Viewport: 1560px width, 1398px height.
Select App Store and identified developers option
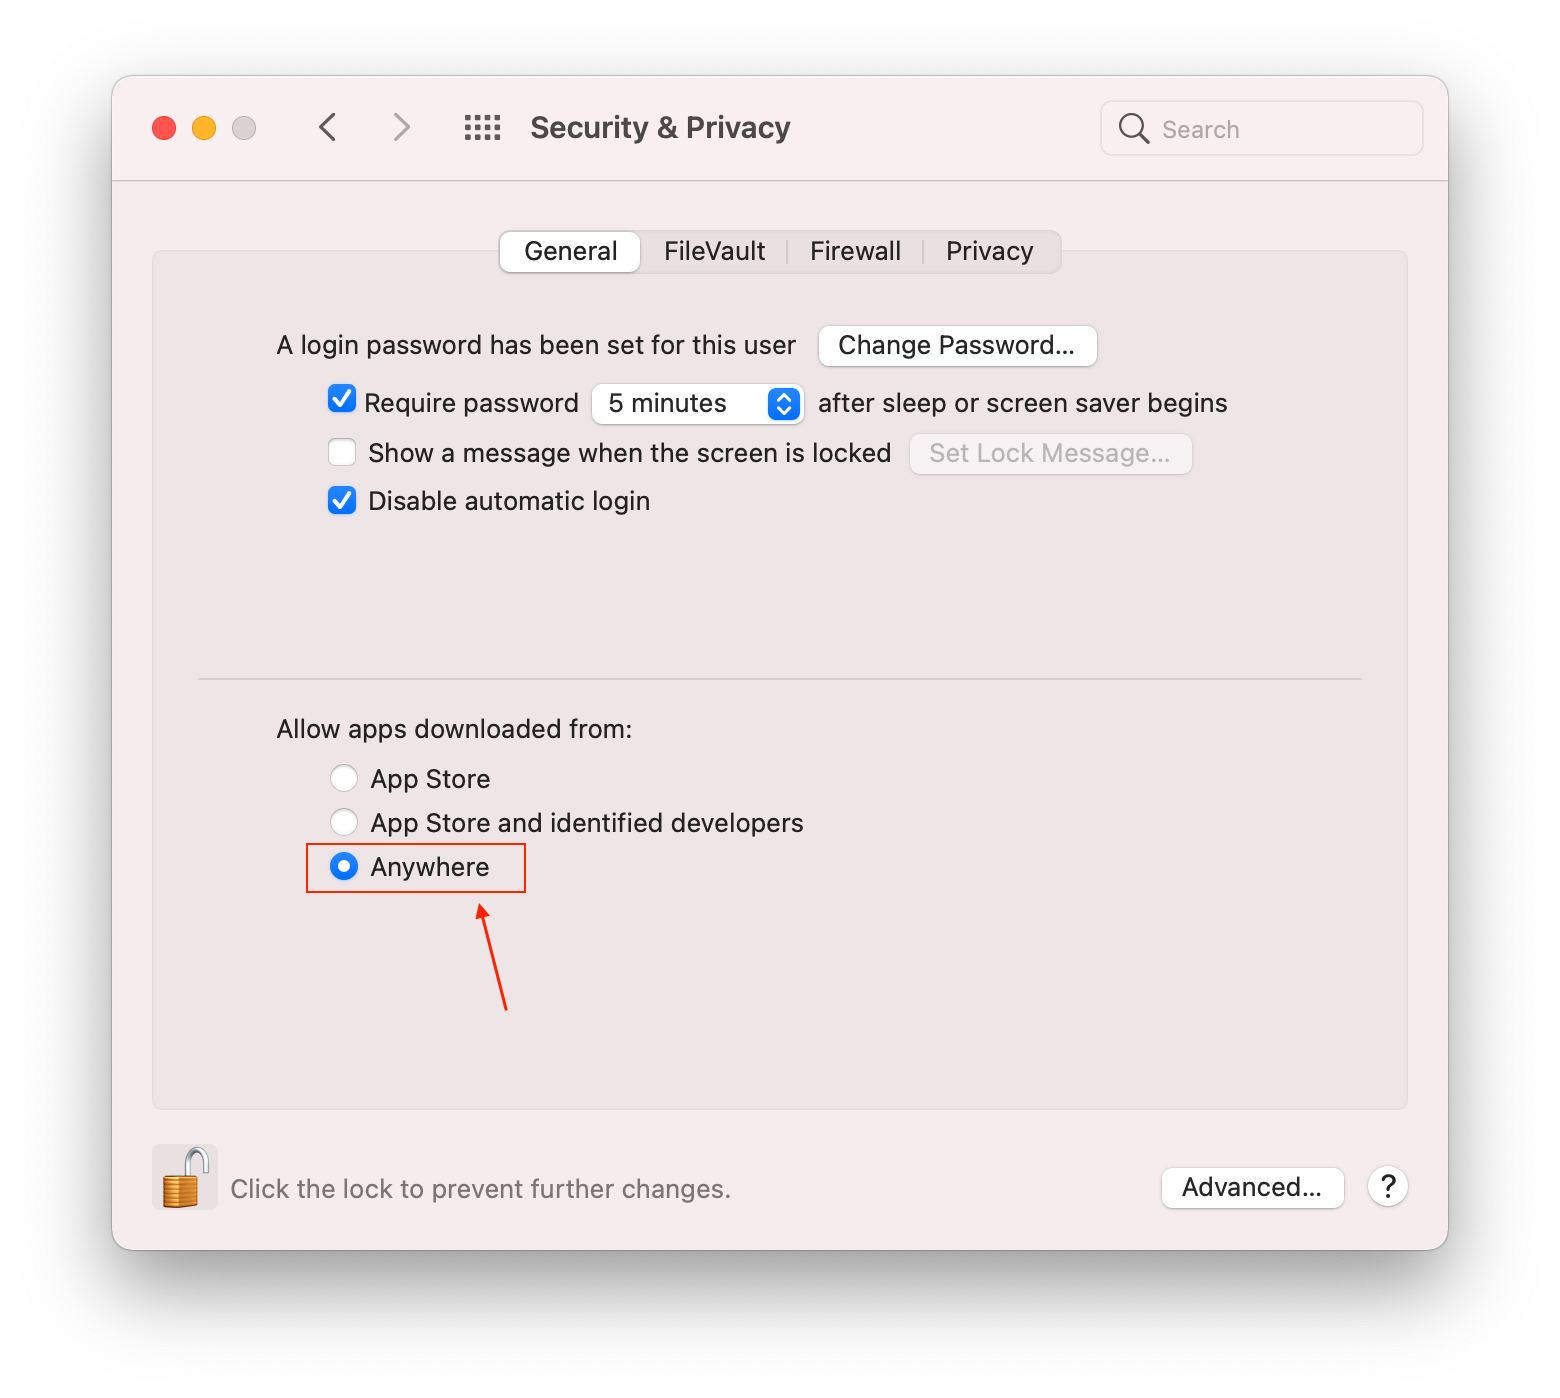[344, 822]
